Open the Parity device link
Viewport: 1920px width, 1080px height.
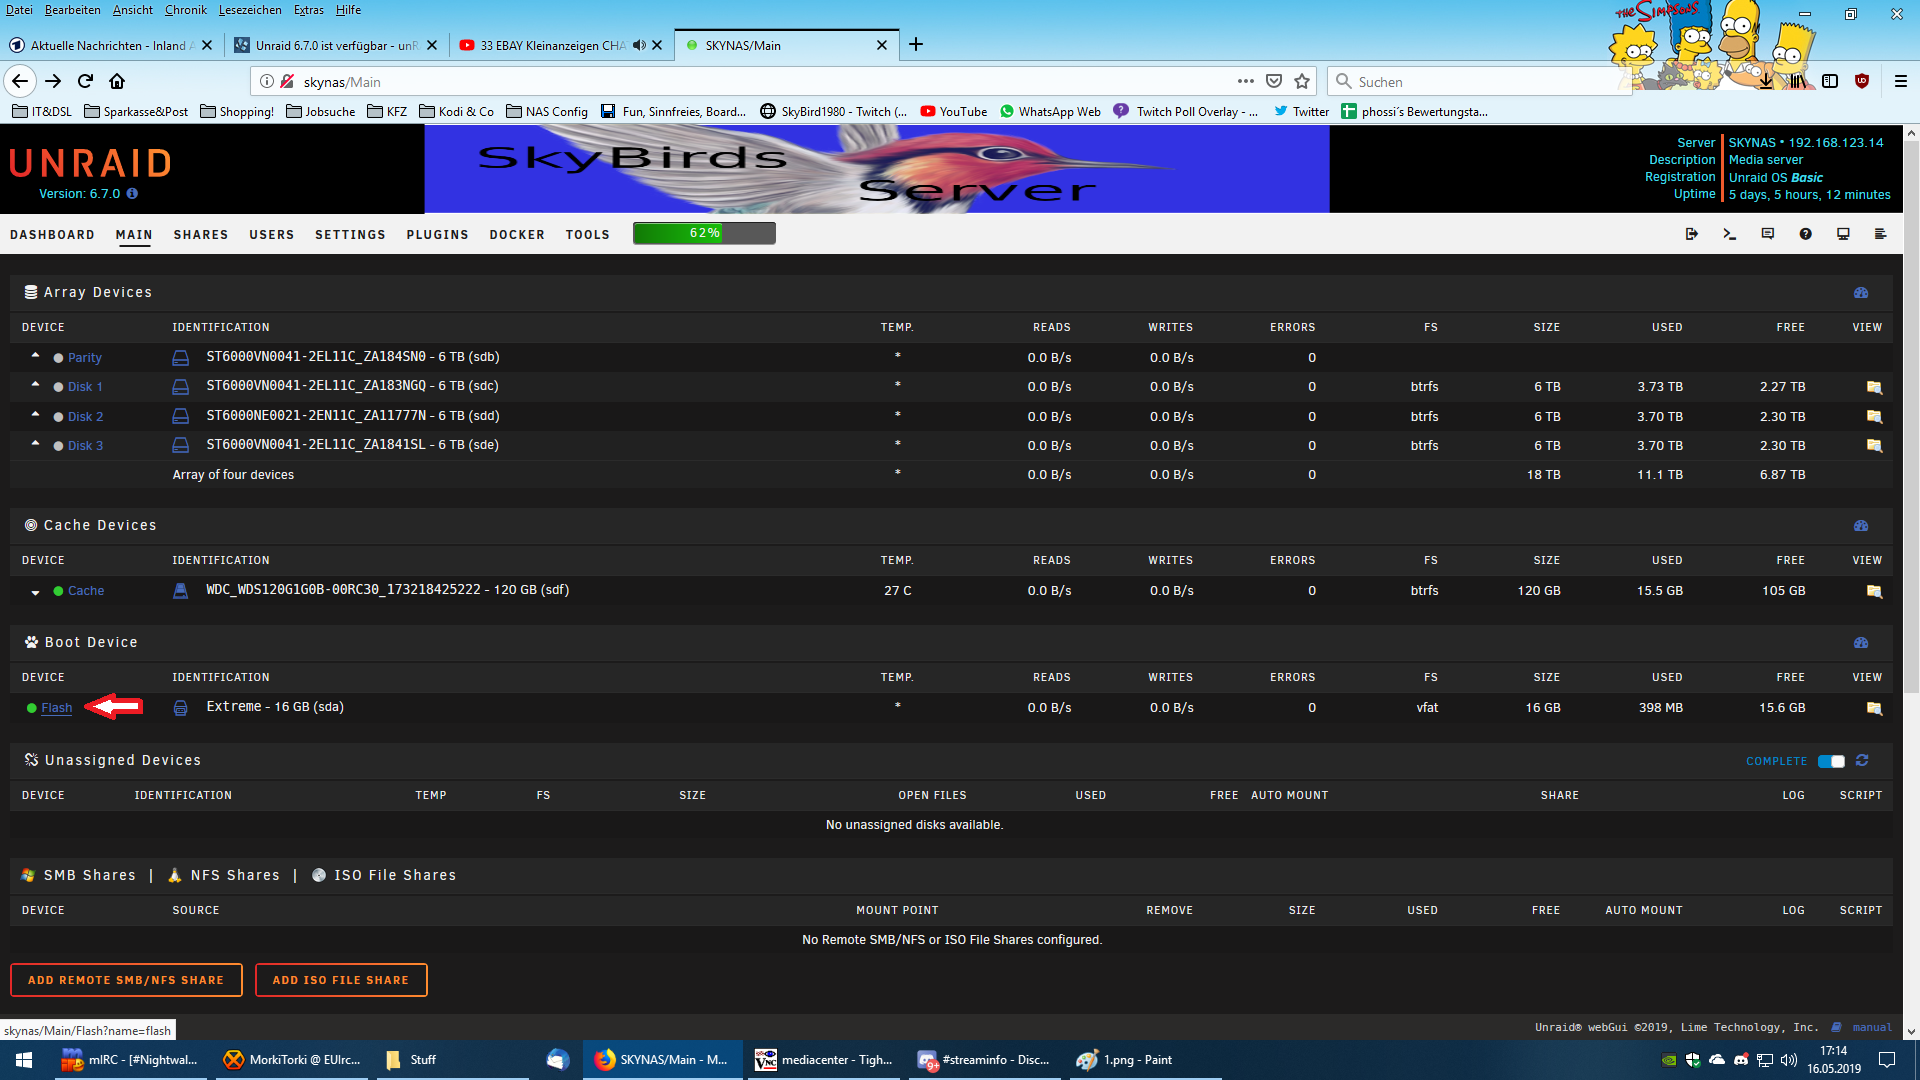85,358
